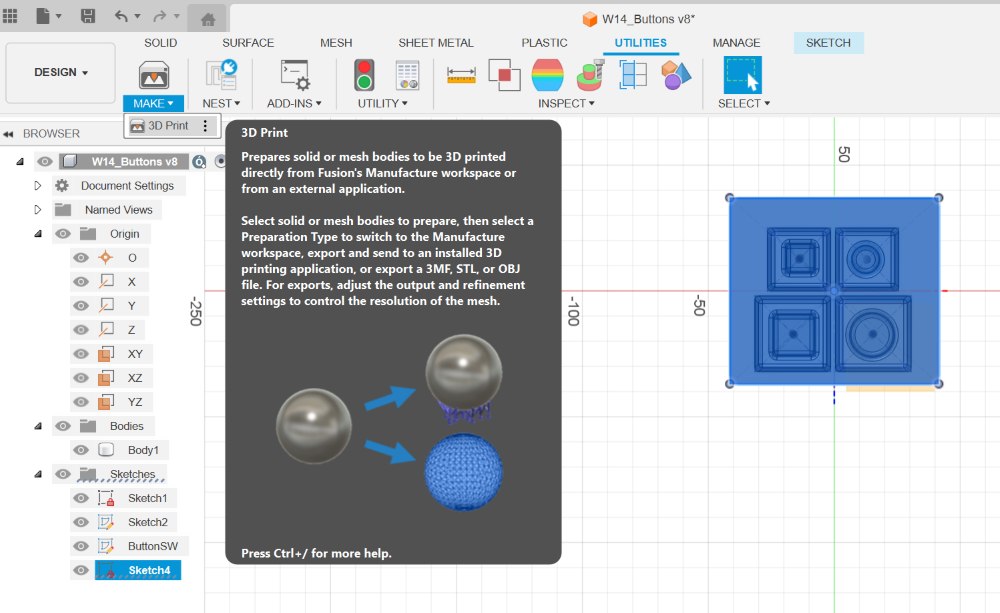This screenshot has width=1000, height=613.
Task: Undo the last action
Action: (x=121, y=16)
